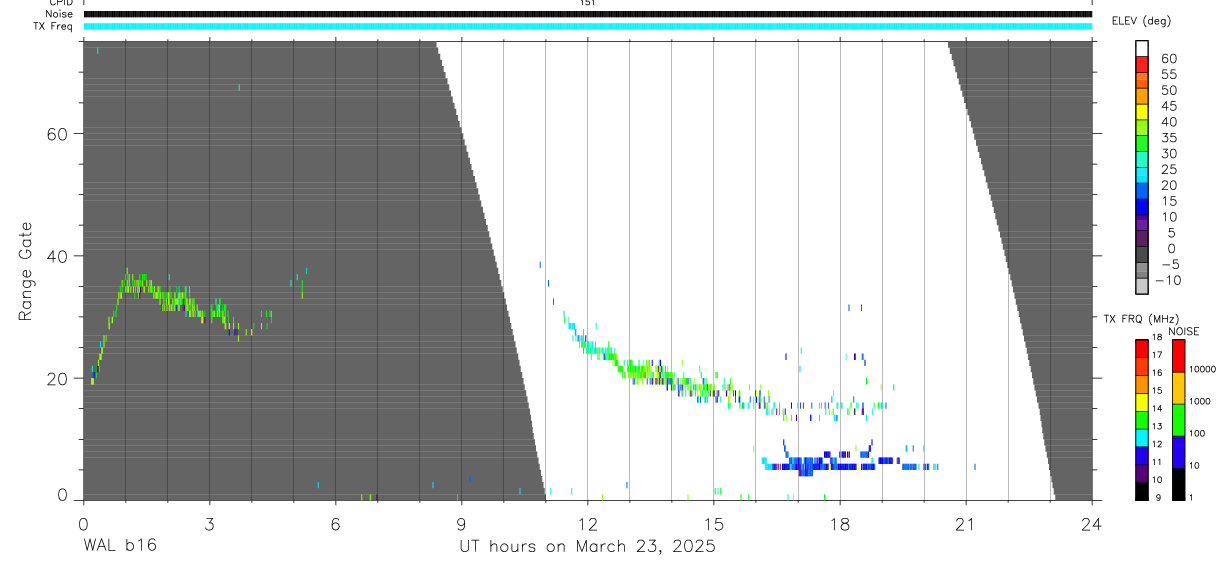Image resolution: width=1228 pixels, height=567 pixels.
Task: Click the "Noise" row label at top left
Action: pyautogui.click(x=61, y=14)
